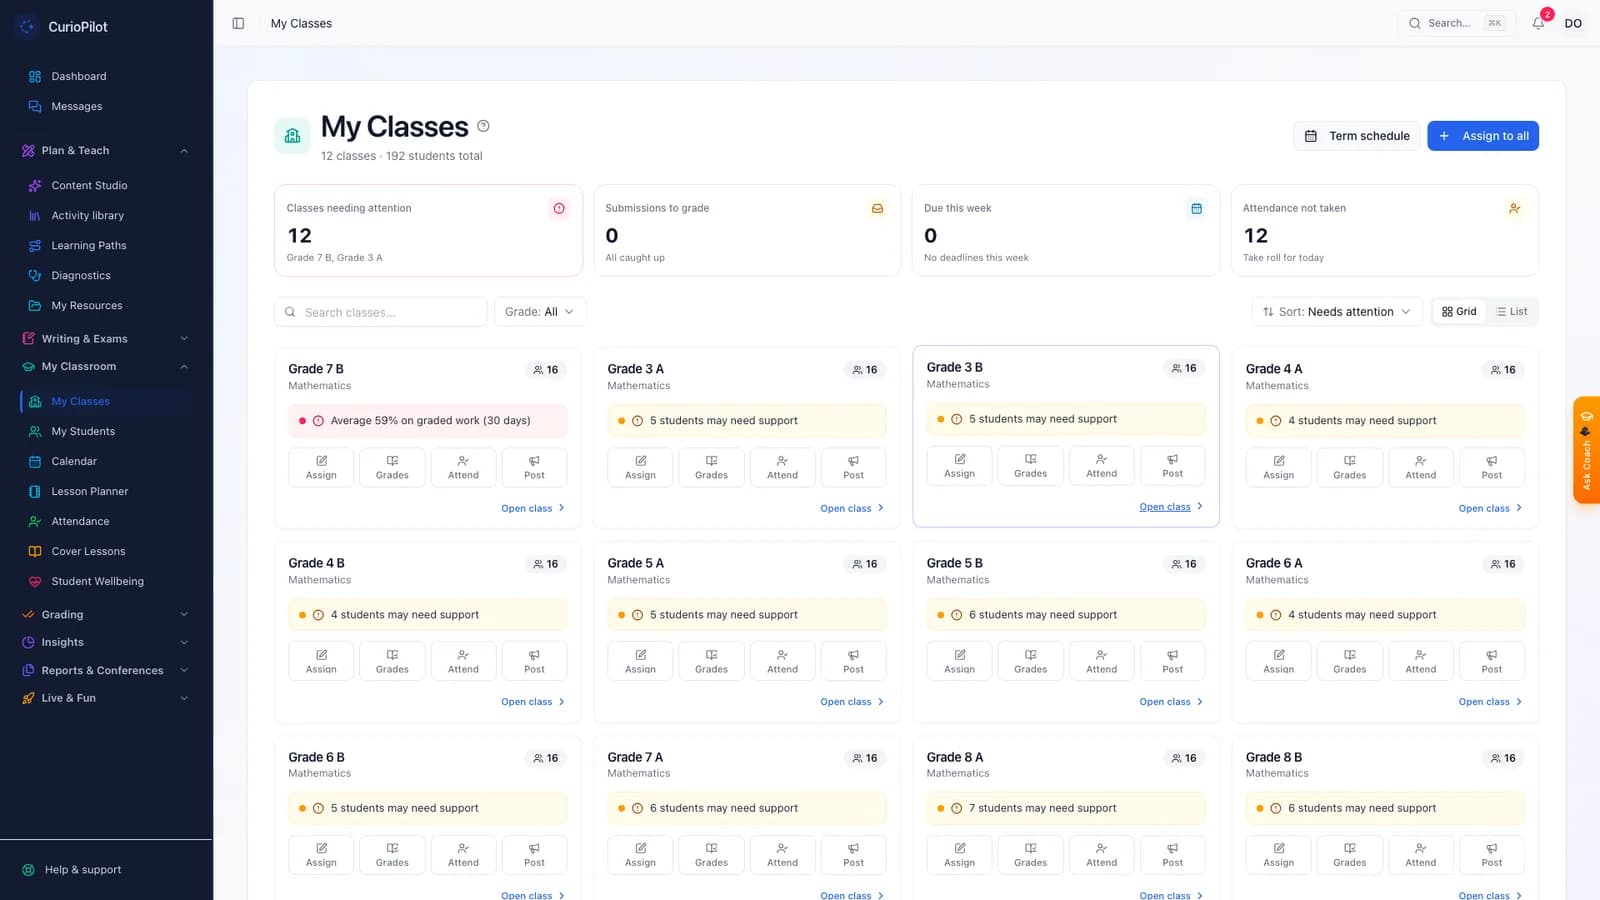Open Grades for the Grade 3 A class

[x=711, y=467]
